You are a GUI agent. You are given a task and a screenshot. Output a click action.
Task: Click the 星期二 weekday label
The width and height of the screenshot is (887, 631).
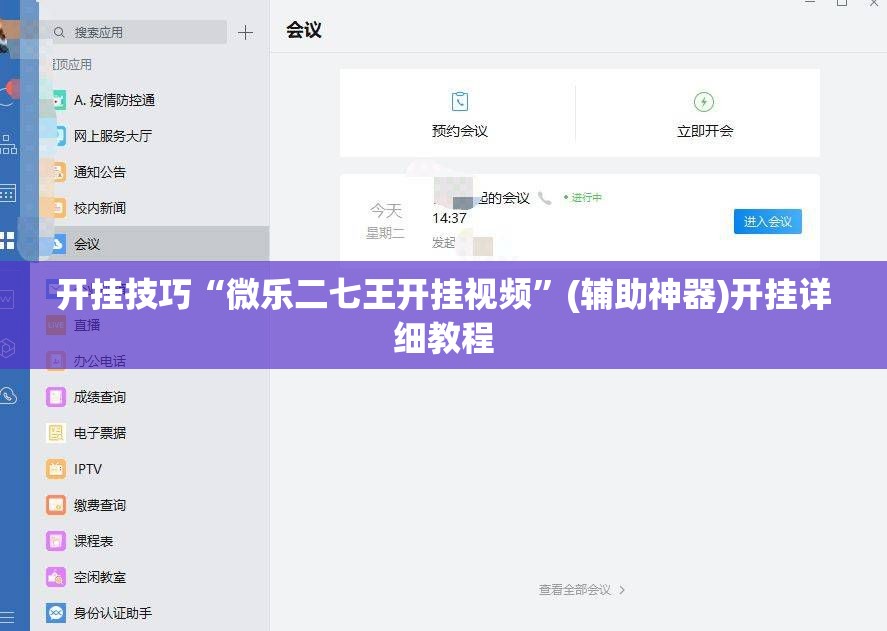click(x=385, y=233)
